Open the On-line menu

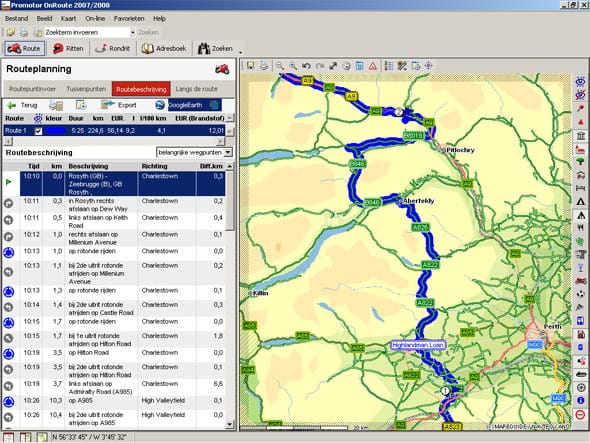coord(95,18)
